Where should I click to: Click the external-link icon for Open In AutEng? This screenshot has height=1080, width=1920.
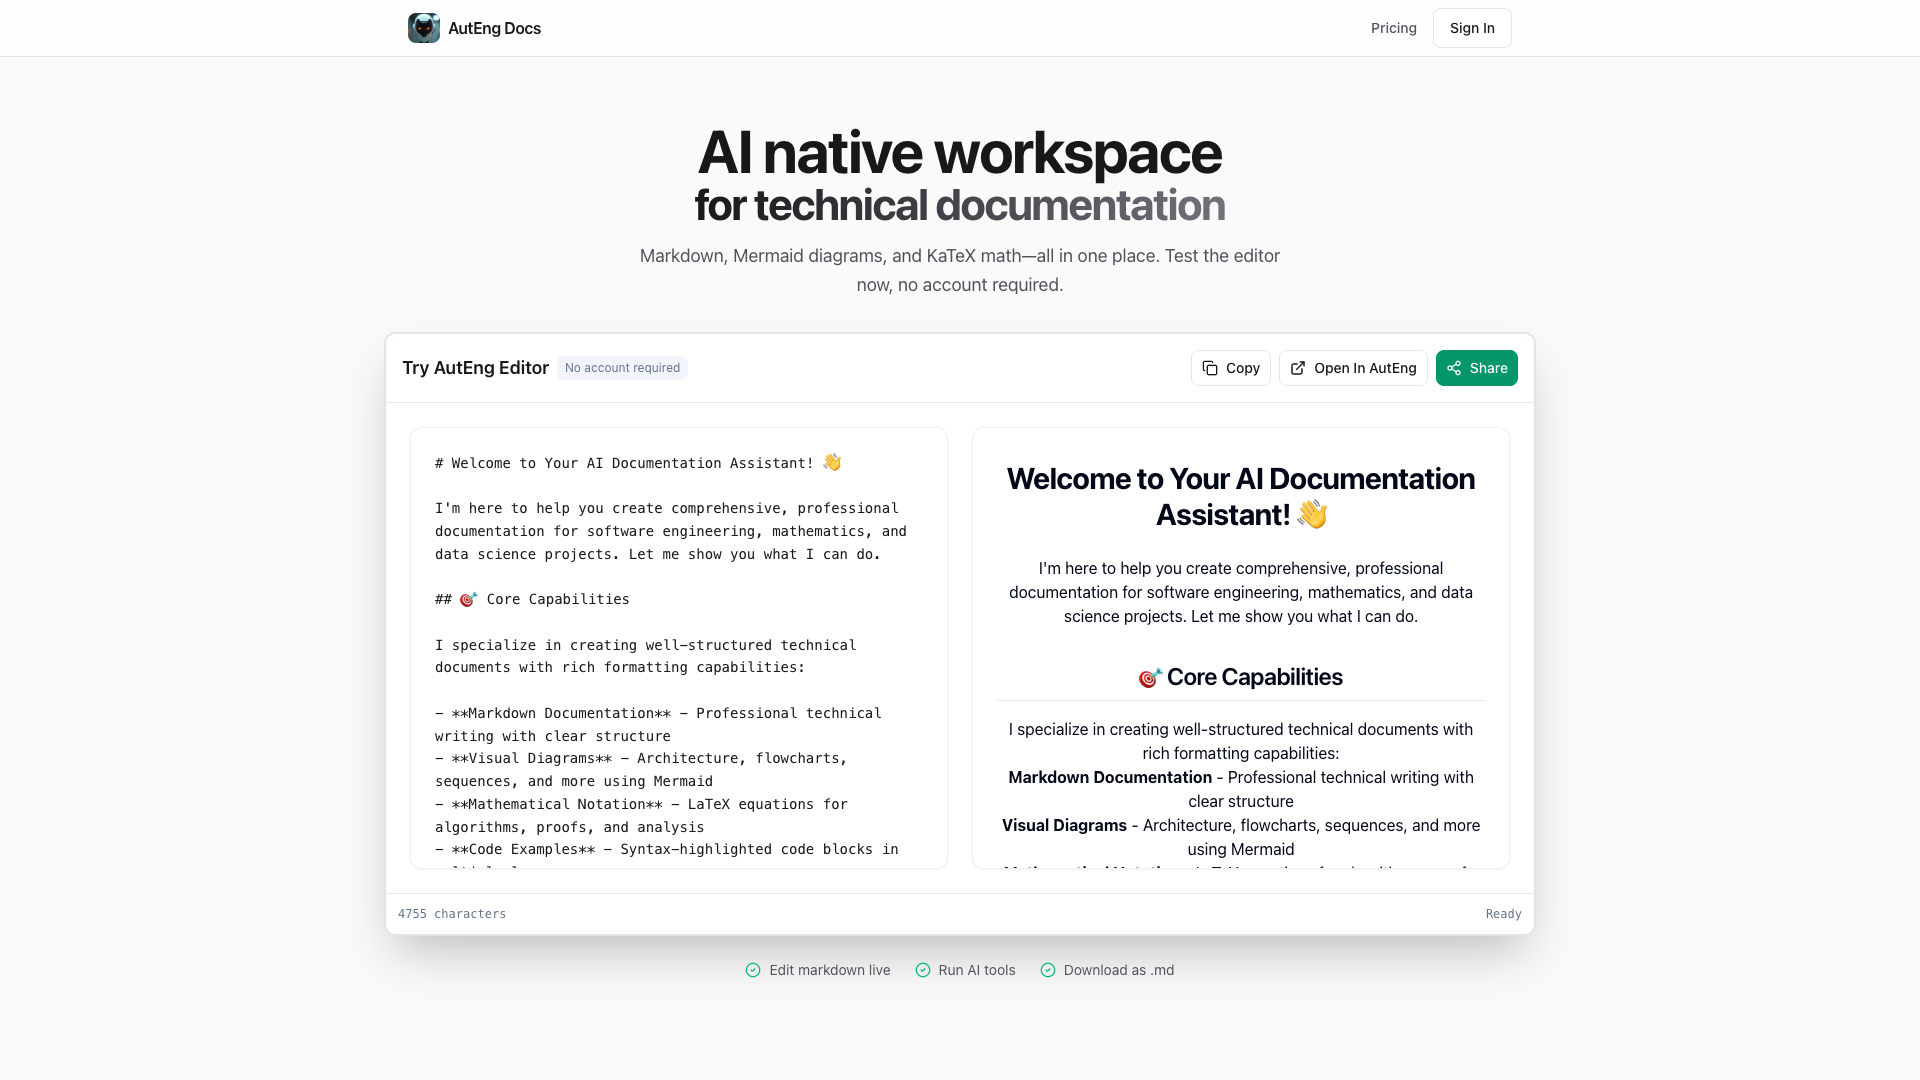(x=1298, y=368)
